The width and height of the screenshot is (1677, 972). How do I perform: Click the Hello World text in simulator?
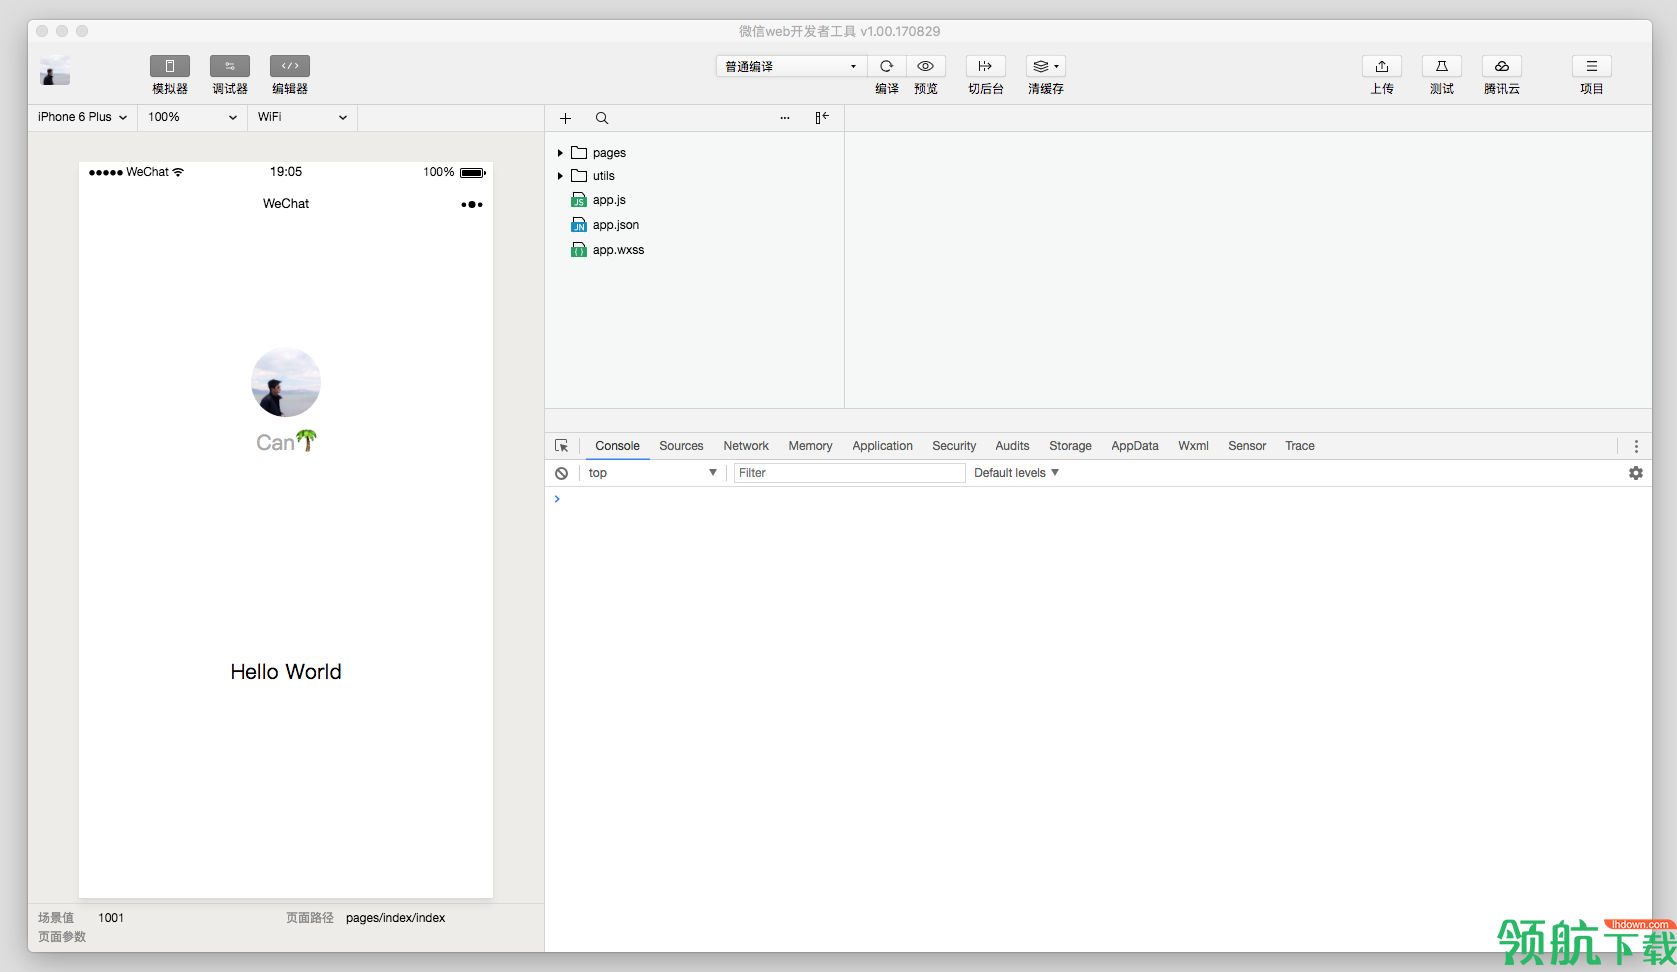tap(286, 672)
